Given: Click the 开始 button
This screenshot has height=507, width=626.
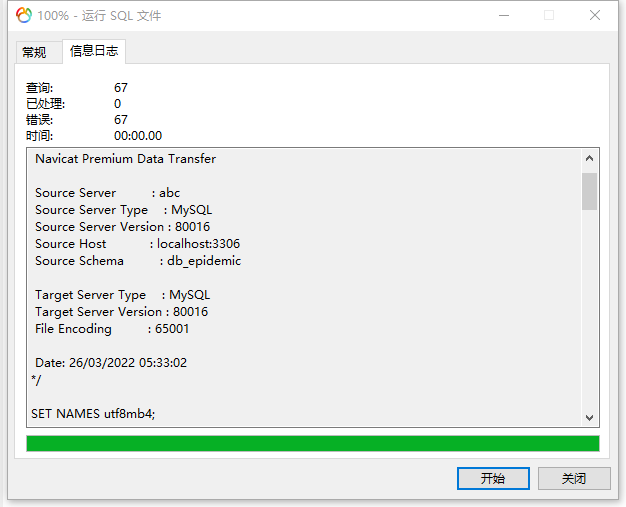Looking at the screenshot, I should point(493,478).
